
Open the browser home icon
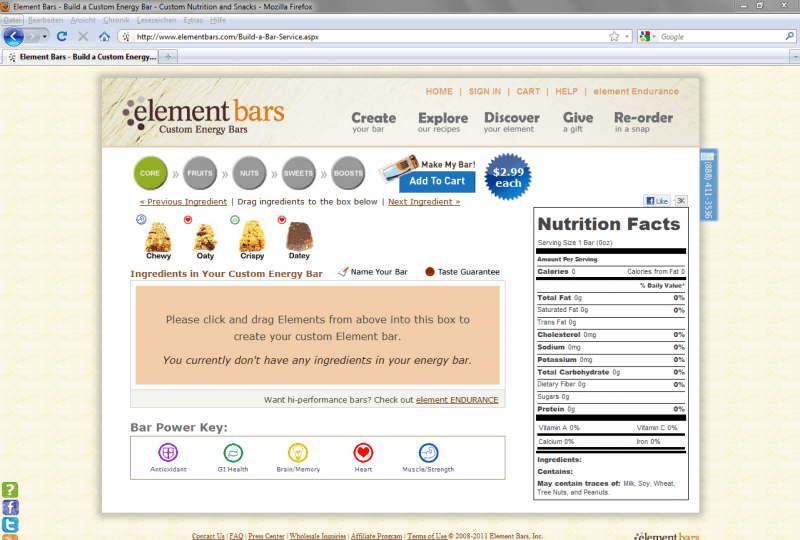[x=105, y=36]
